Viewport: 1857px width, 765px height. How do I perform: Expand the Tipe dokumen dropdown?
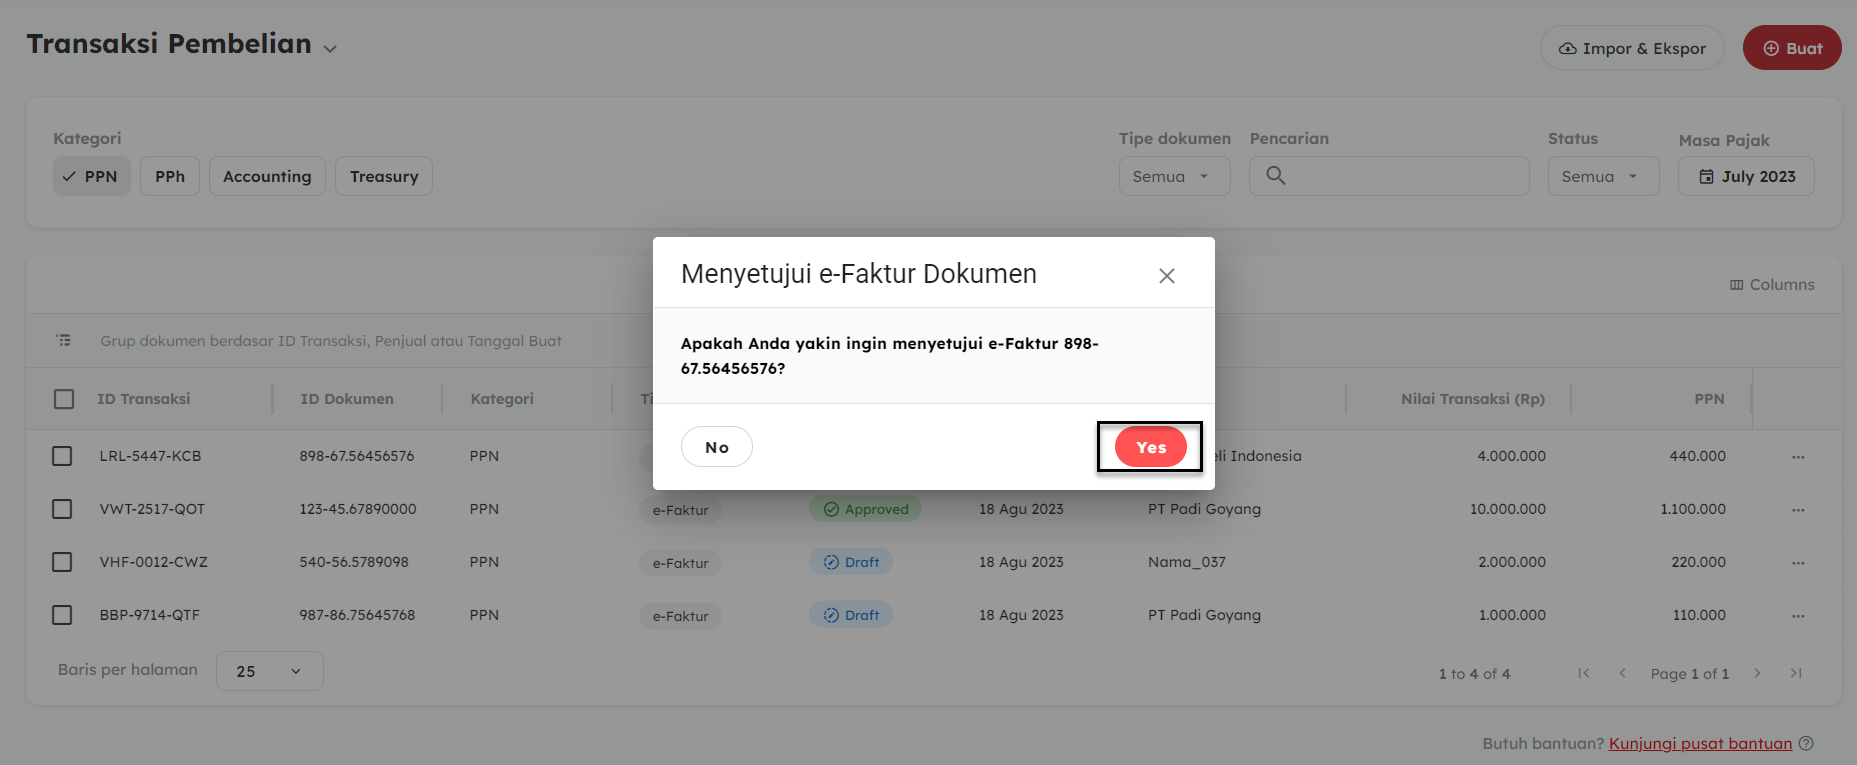pos(1174,177)
